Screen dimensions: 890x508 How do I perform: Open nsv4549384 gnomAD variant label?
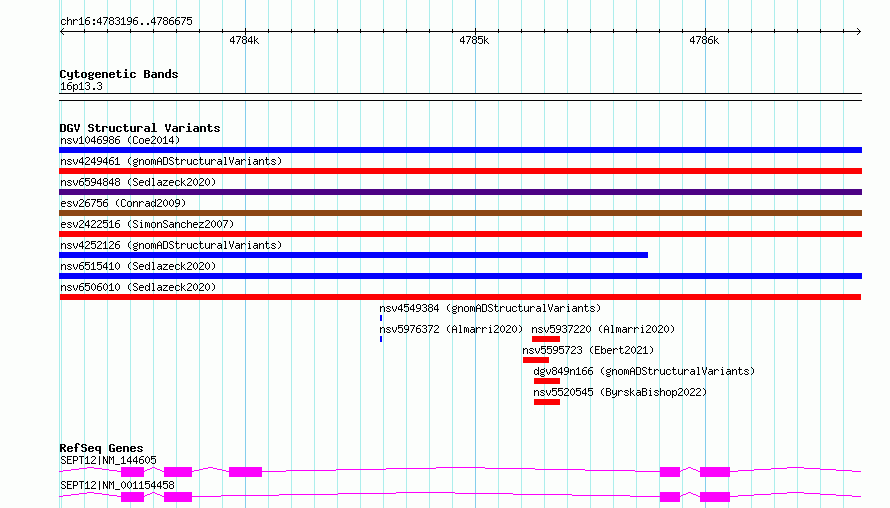[x=490, y=308]
